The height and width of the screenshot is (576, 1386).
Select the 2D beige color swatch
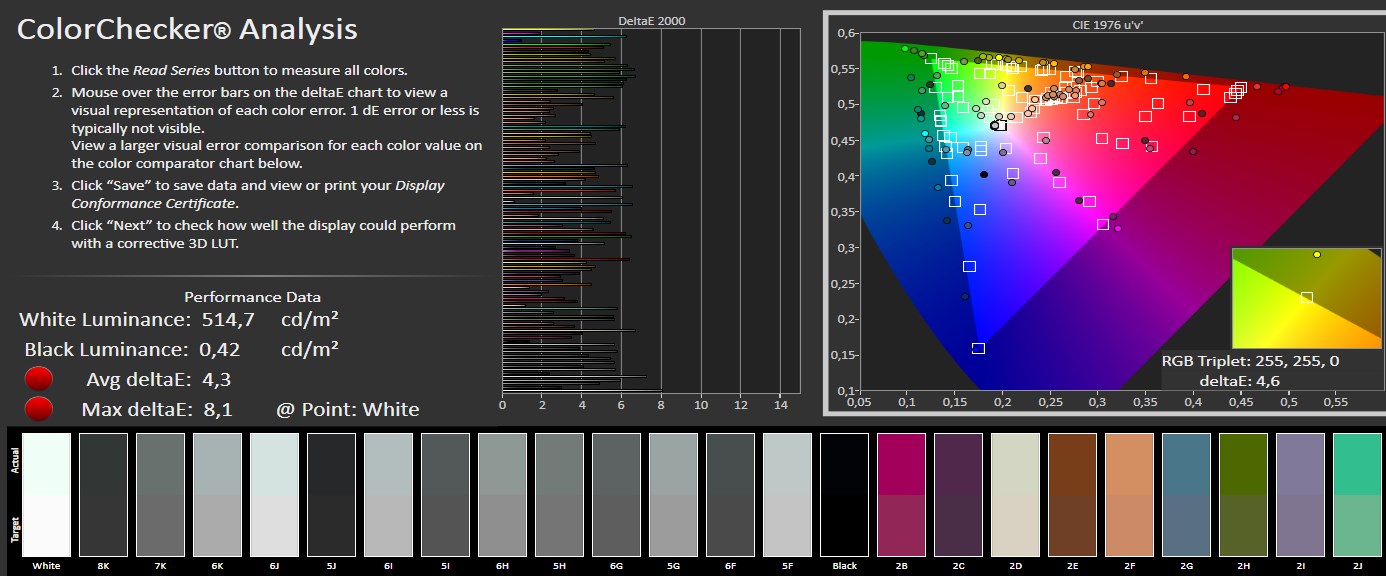click(x=1016, y=495)
